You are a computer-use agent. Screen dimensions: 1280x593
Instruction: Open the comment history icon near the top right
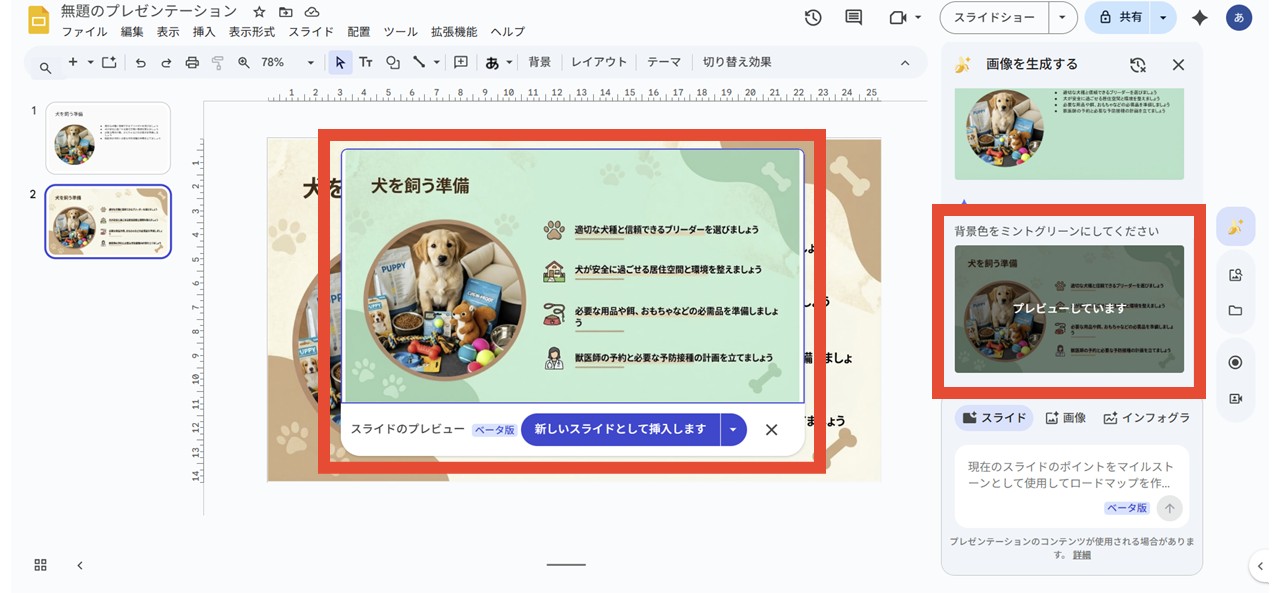point(853,17)
